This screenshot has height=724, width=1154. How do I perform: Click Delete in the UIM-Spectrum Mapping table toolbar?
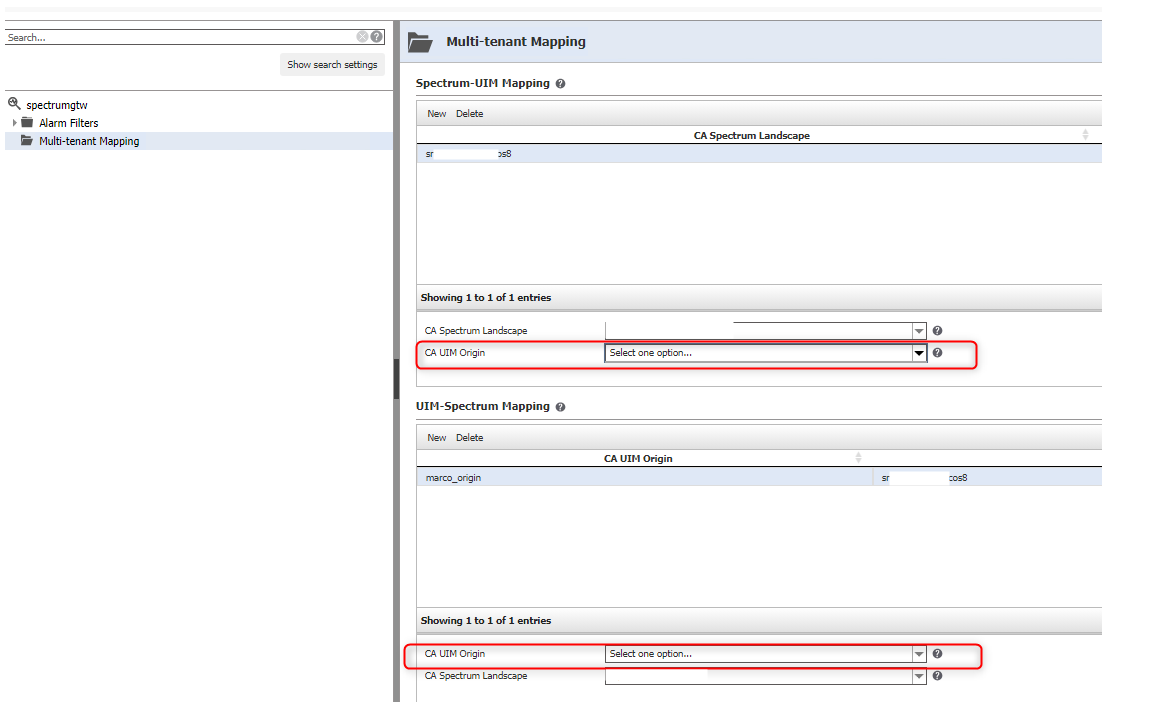(x=469, y=438)
